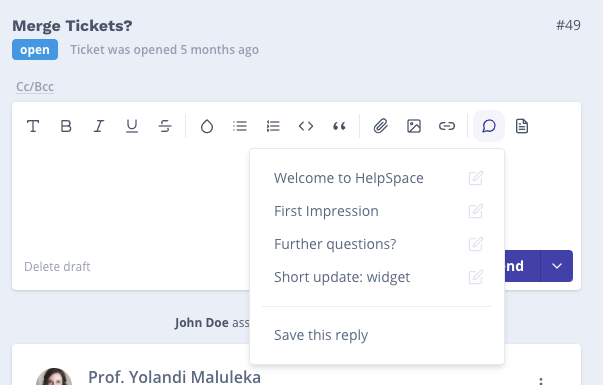Attach a file with the paperclip
The width and height of the screenshot is (603, 385).
coord(381,126)
